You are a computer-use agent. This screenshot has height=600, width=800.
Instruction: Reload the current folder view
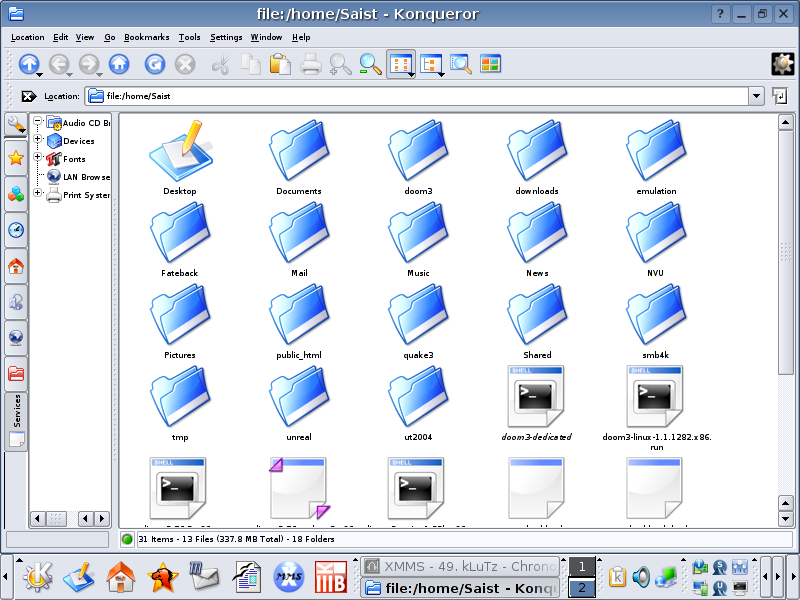(x=155, y=64)
